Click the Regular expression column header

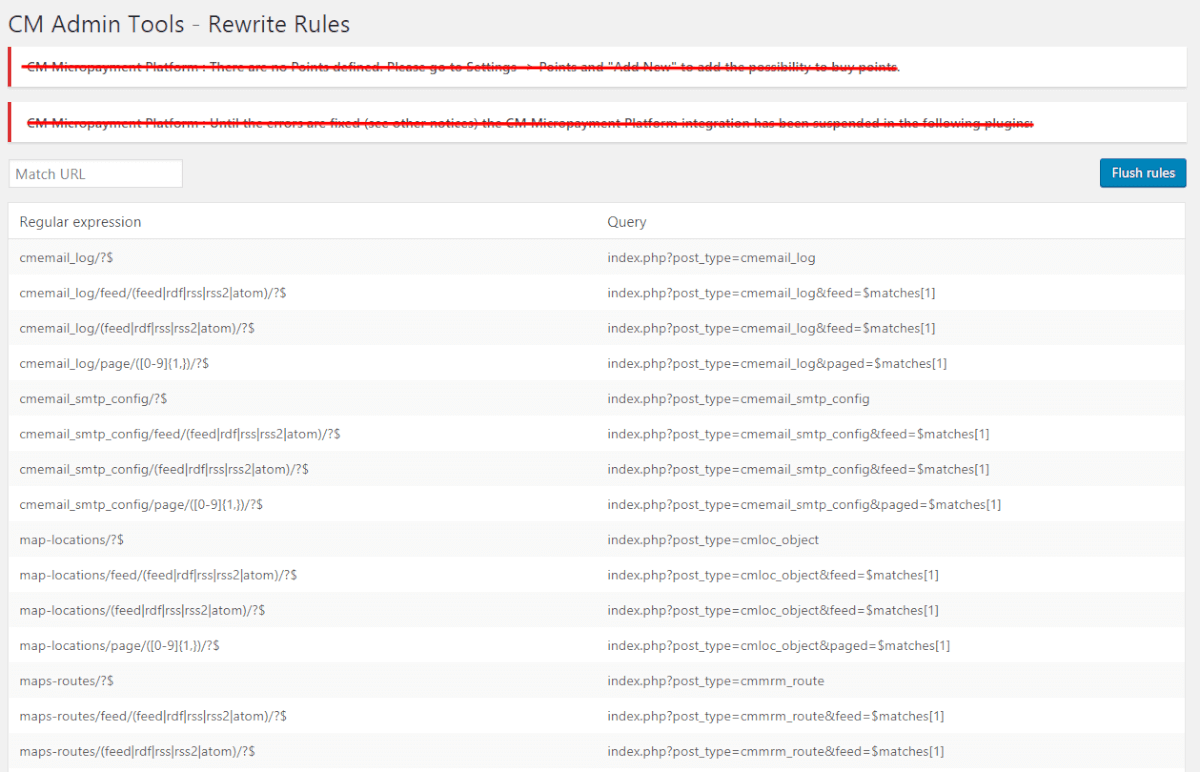tap(80, 222)
